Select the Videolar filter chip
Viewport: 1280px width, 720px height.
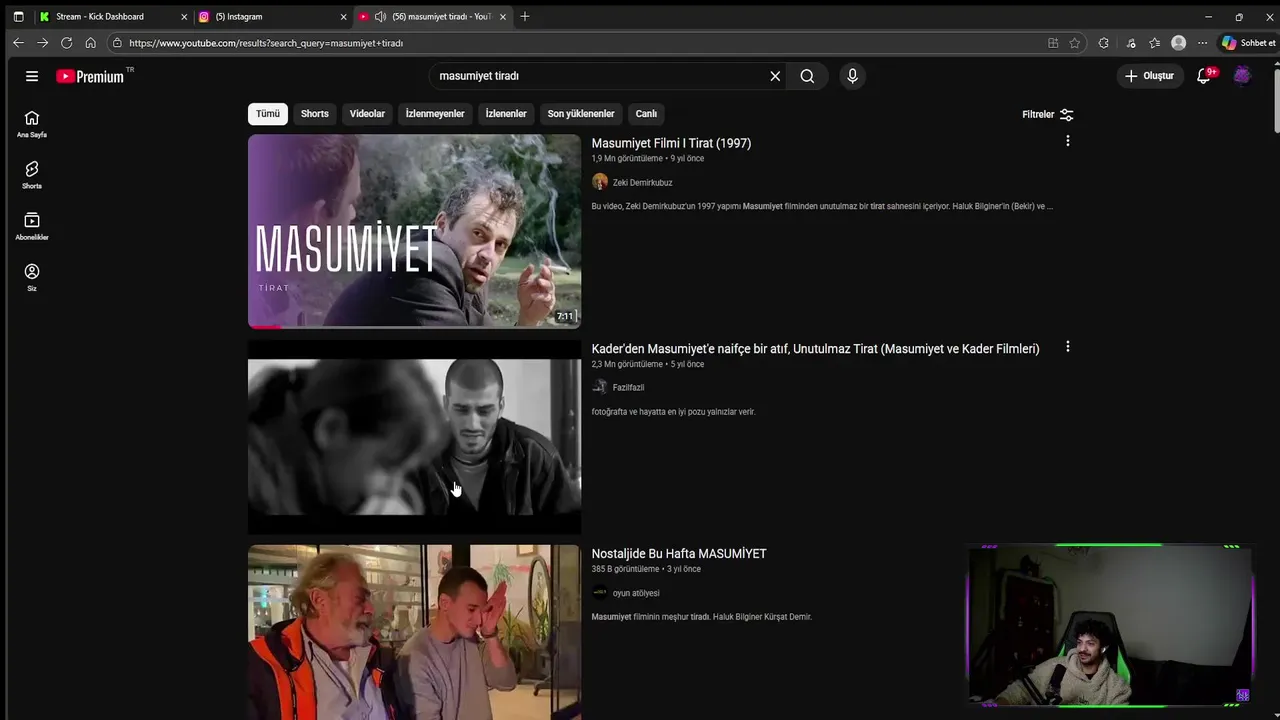click(x=367, y=114)
